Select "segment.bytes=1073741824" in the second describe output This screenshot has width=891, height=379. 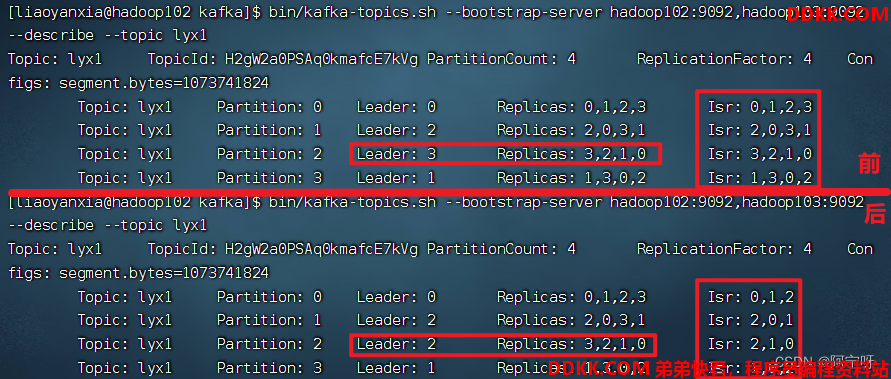164,273
